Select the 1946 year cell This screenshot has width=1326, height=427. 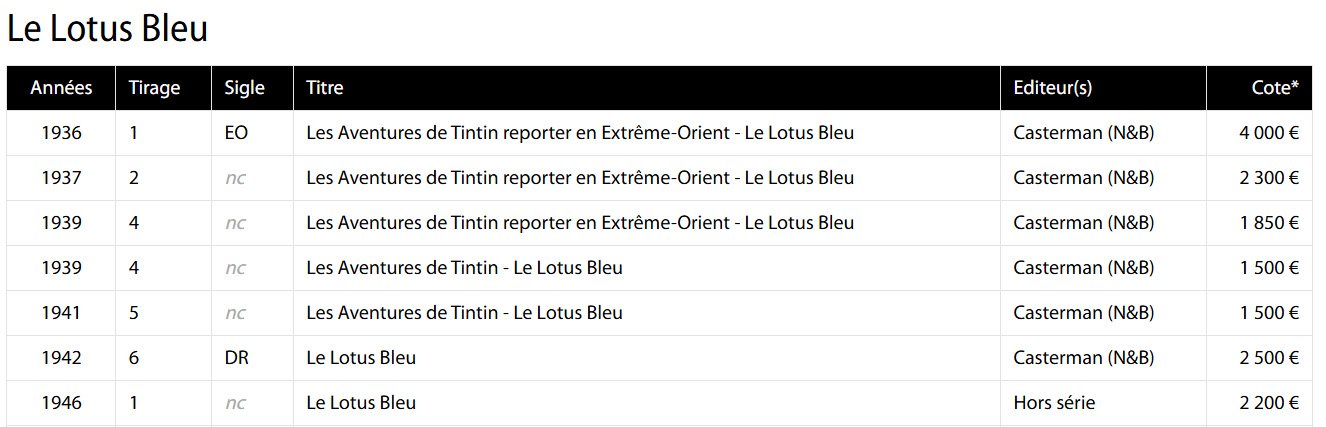61,403
